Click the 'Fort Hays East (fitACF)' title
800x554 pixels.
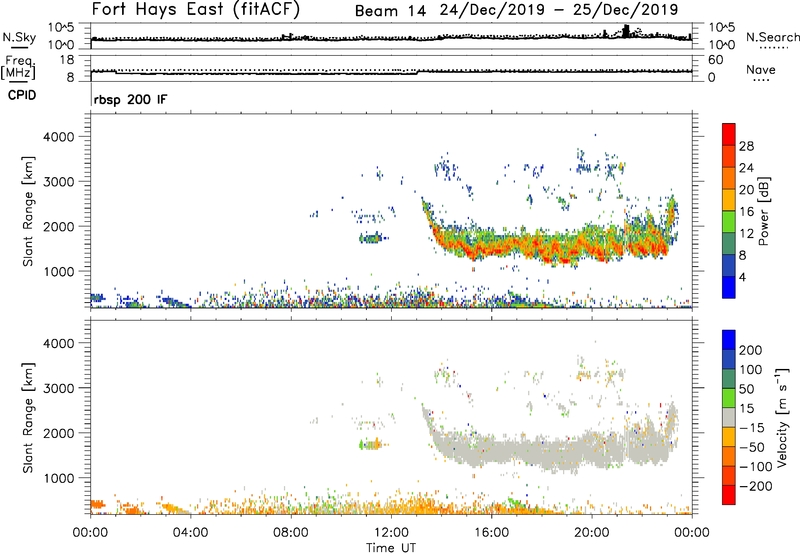[196, 9]
